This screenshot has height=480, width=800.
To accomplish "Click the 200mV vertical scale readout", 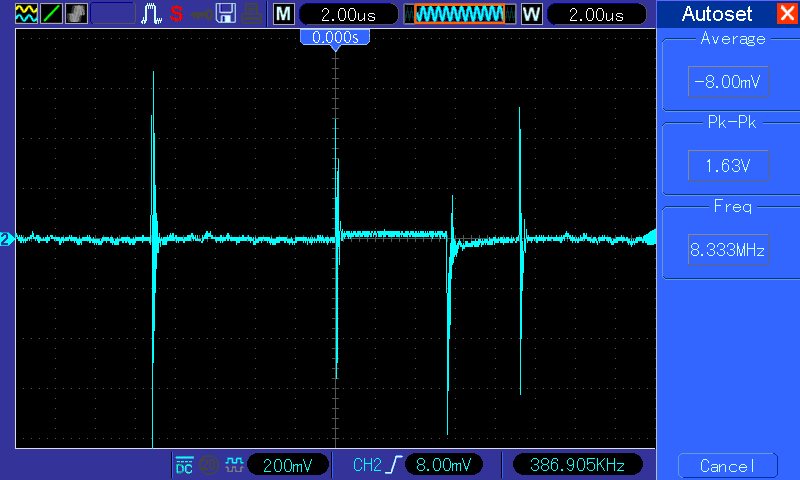I will pos(288,465).
